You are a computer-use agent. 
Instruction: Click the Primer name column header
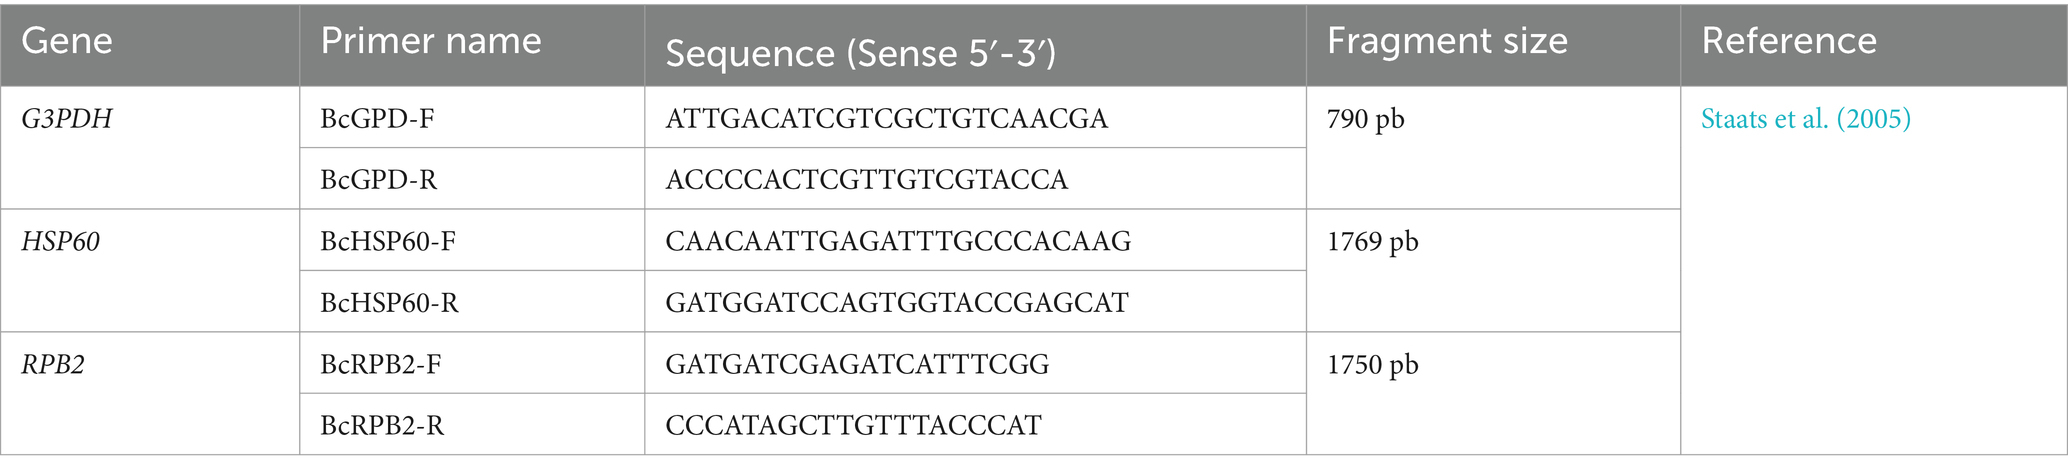point(431,41)
